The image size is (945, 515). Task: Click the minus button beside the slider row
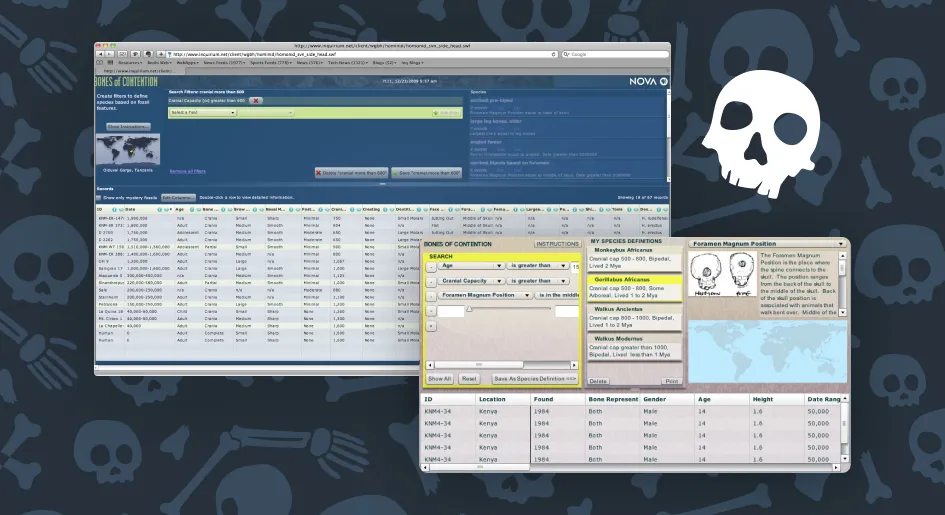(x=431, y=311)
